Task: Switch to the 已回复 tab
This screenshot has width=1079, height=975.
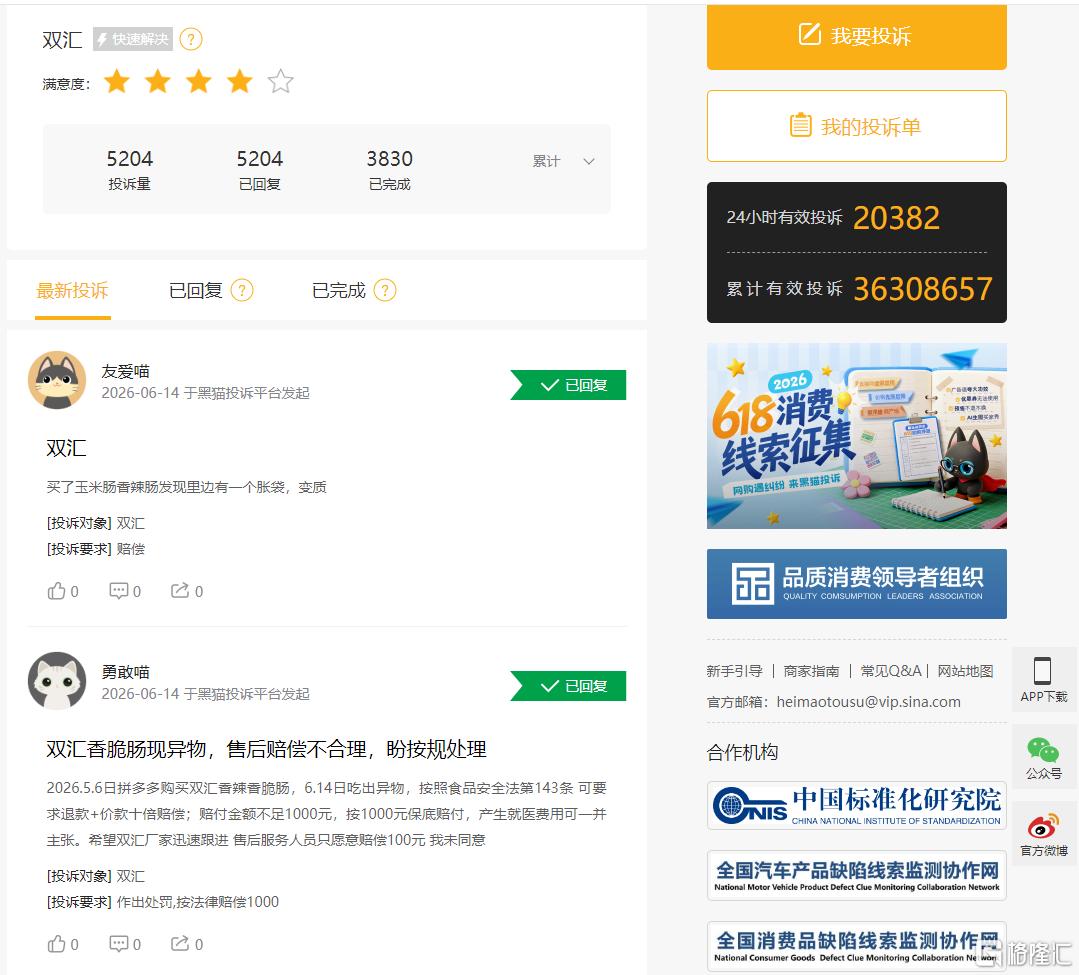Action: coord(195,290)
